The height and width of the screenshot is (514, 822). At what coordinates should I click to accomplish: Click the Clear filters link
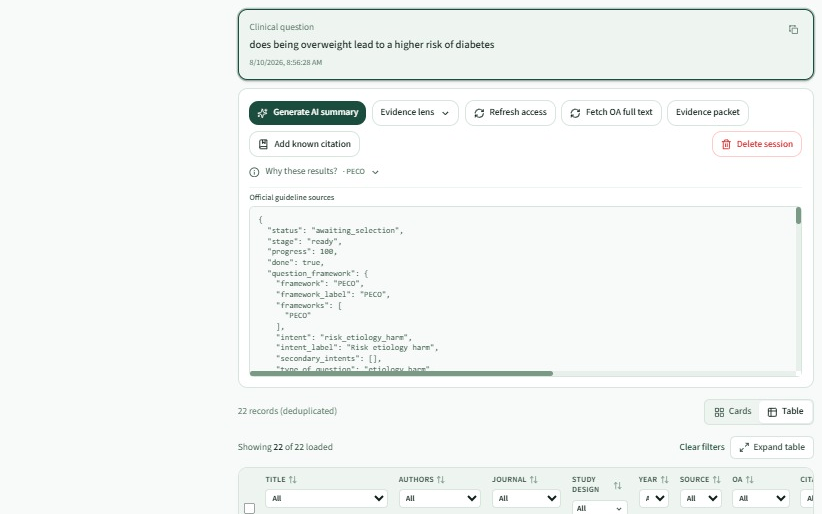click(701, 447)
